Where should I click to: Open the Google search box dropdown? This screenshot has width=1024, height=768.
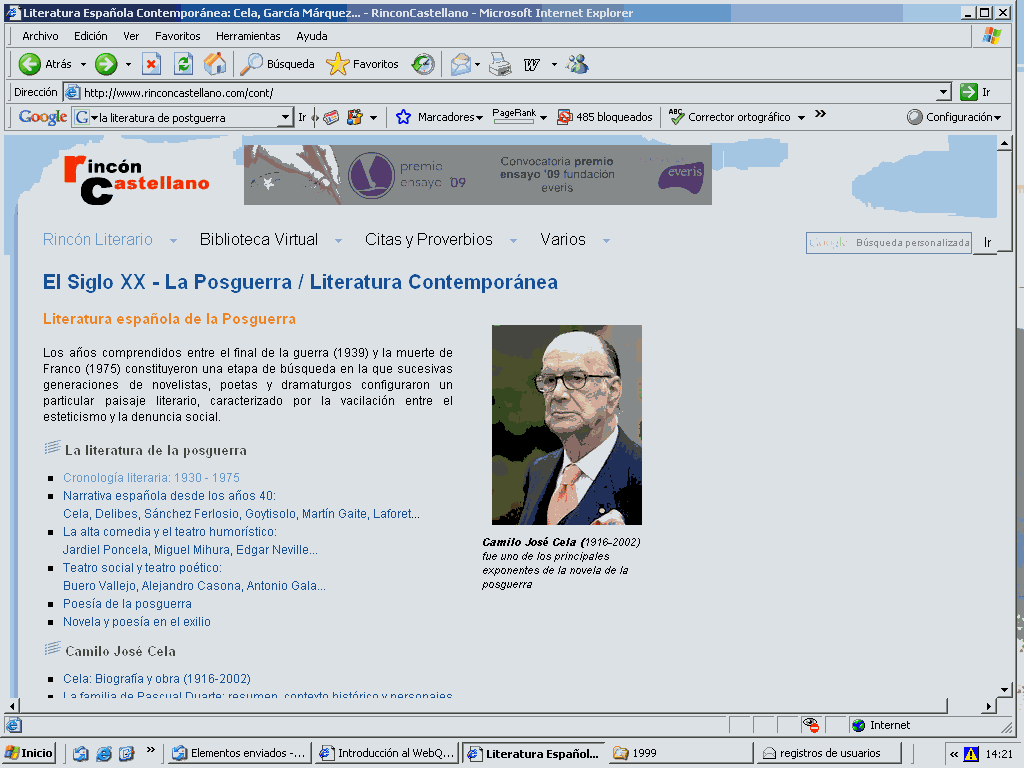285,118
